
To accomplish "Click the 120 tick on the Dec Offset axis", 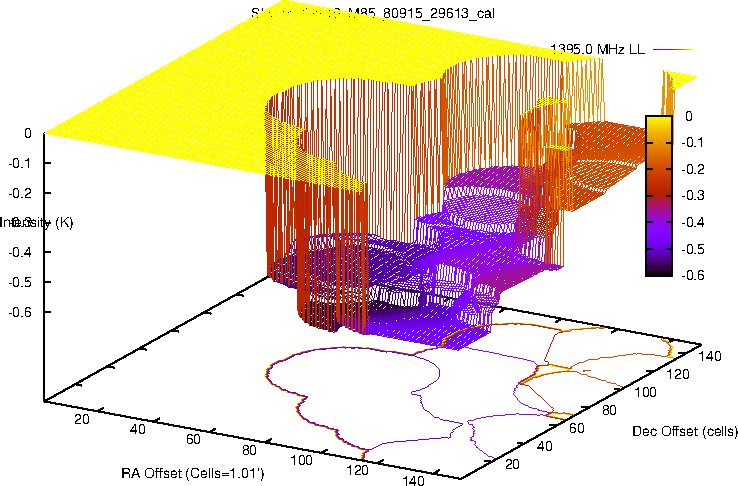I will pyautogui.click(x=678, y=374).
